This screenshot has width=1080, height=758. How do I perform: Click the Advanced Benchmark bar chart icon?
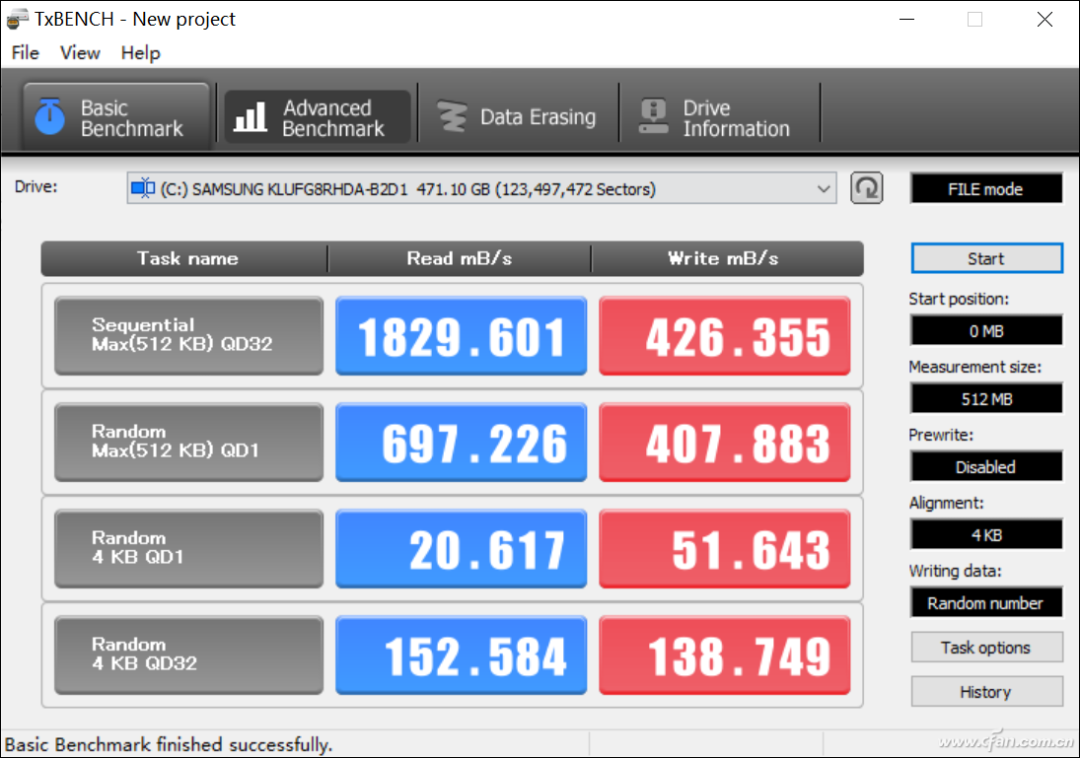pyautogui.click(x=250, y=118)
